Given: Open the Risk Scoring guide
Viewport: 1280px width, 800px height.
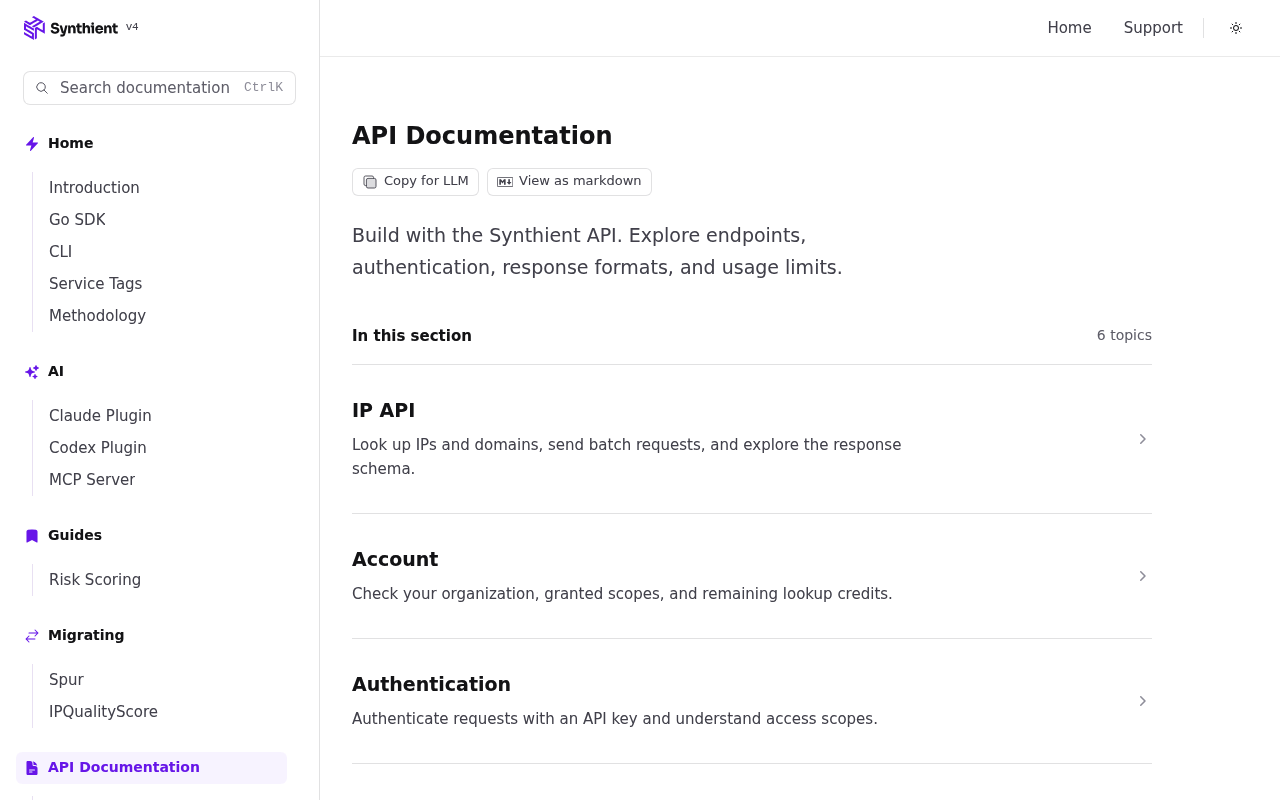Looking at the screenshot, I should (x=95, y=580).
